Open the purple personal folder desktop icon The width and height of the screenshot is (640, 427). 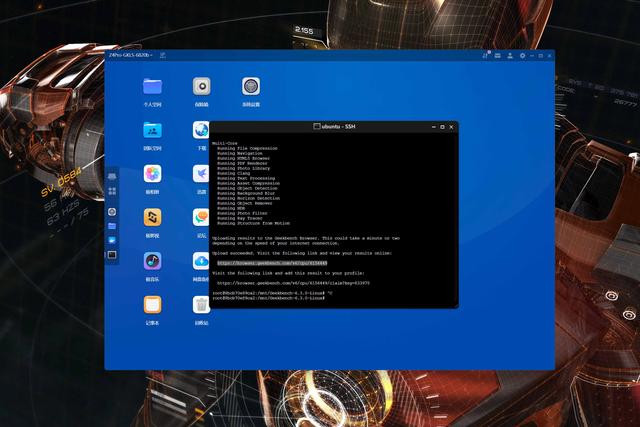tap(153, 87)
